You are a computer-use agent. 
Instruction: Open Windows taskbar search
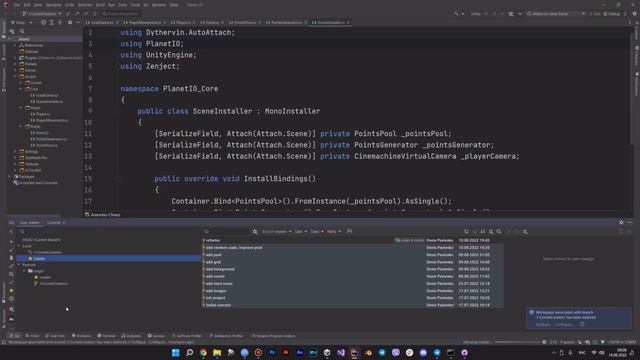click(189, 353)
